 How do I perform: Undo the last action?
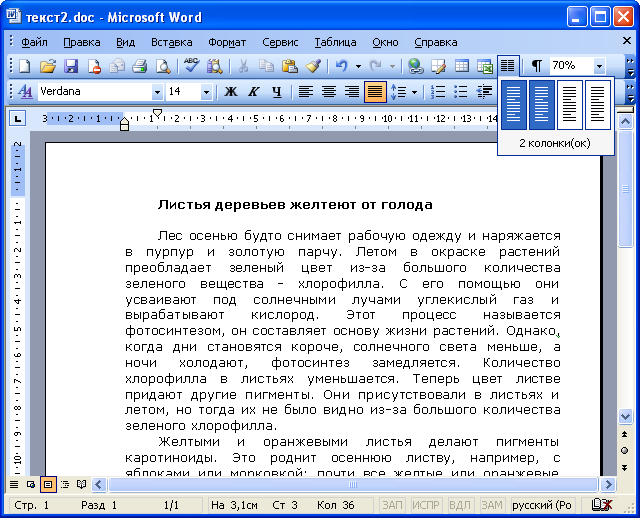click(342, 66)
